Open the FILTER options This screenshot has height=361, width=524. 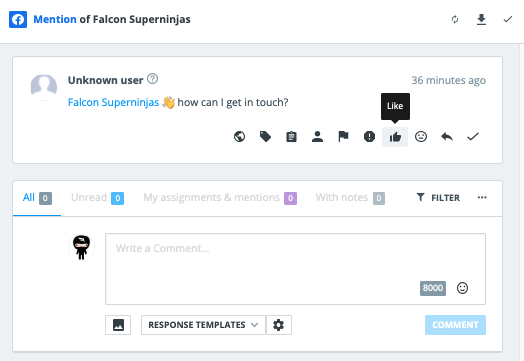point(438,198)
